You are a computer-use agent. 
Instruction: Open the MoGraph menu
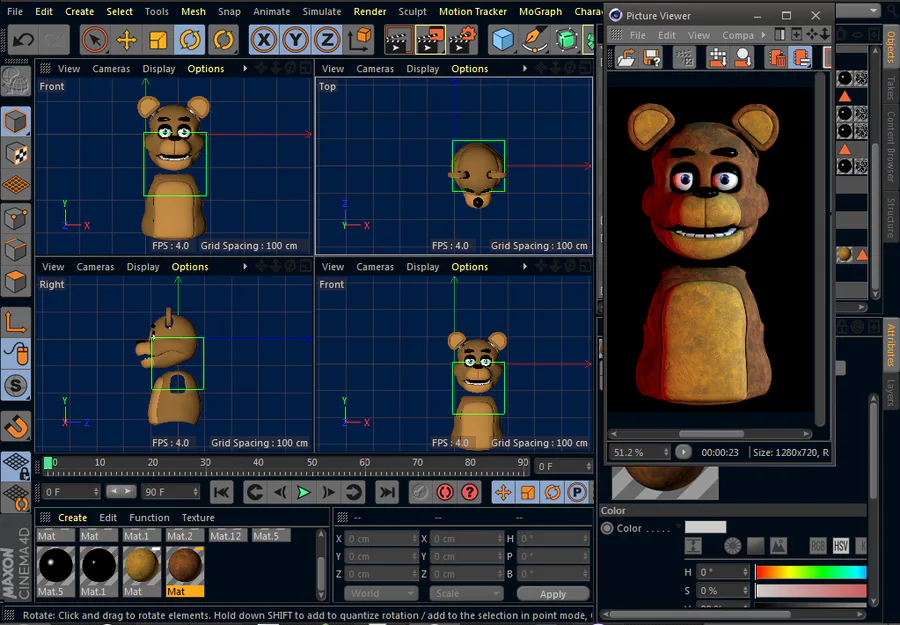coord(540,11)
